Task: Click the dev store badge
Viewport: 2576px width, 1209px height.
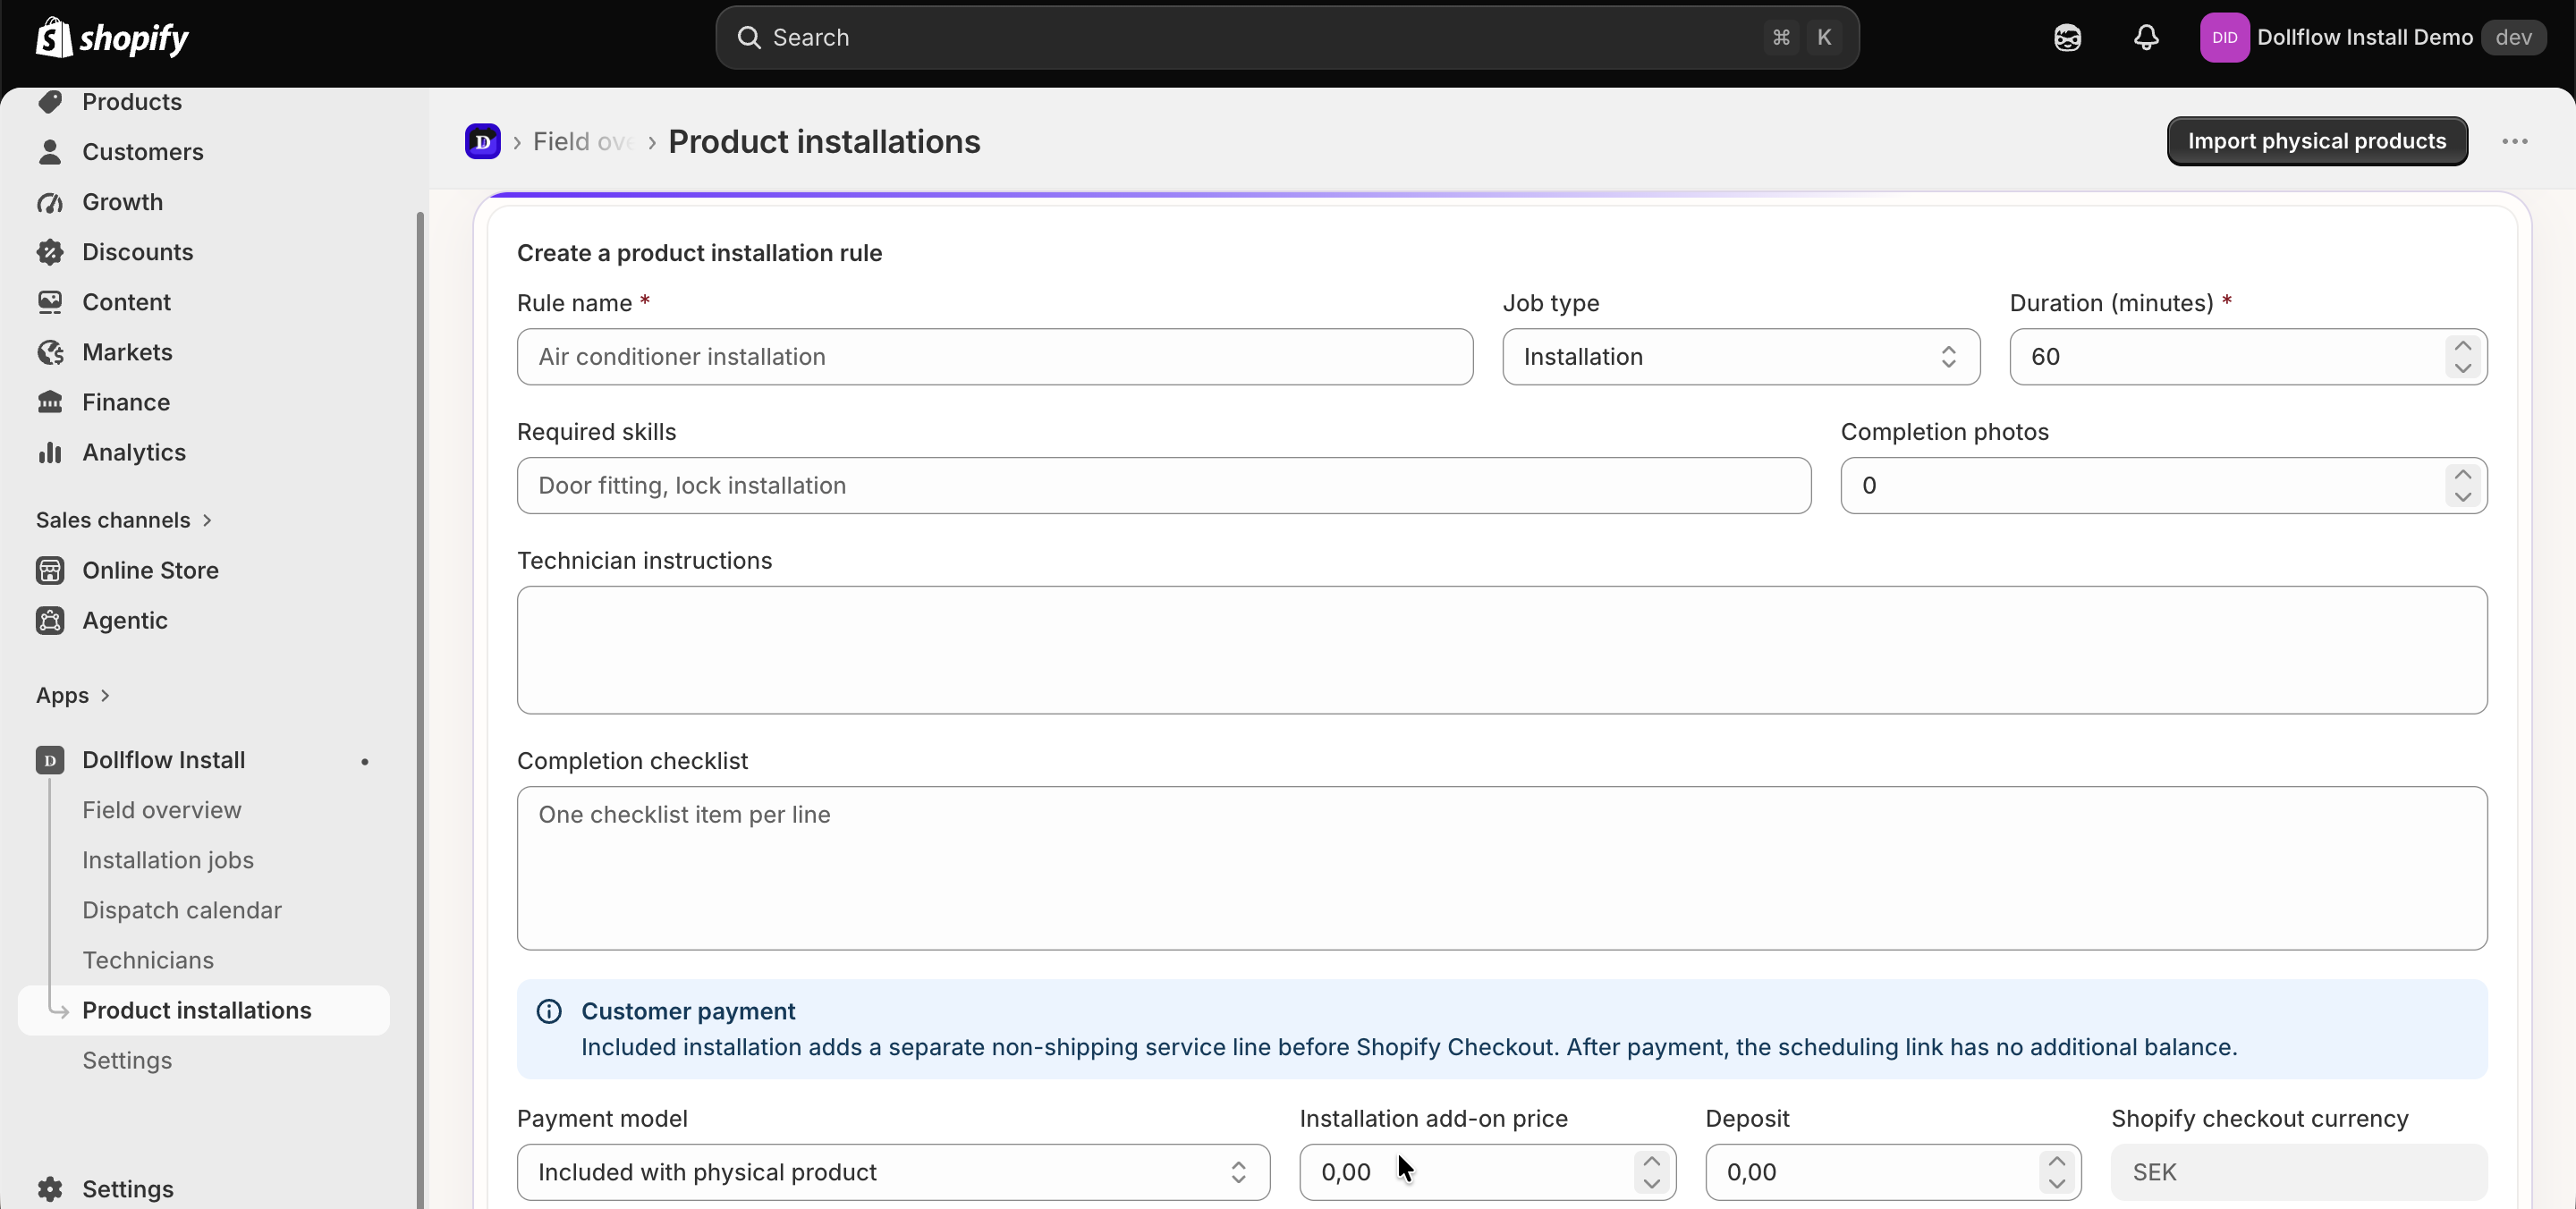Action: (x=2513, y=38)
